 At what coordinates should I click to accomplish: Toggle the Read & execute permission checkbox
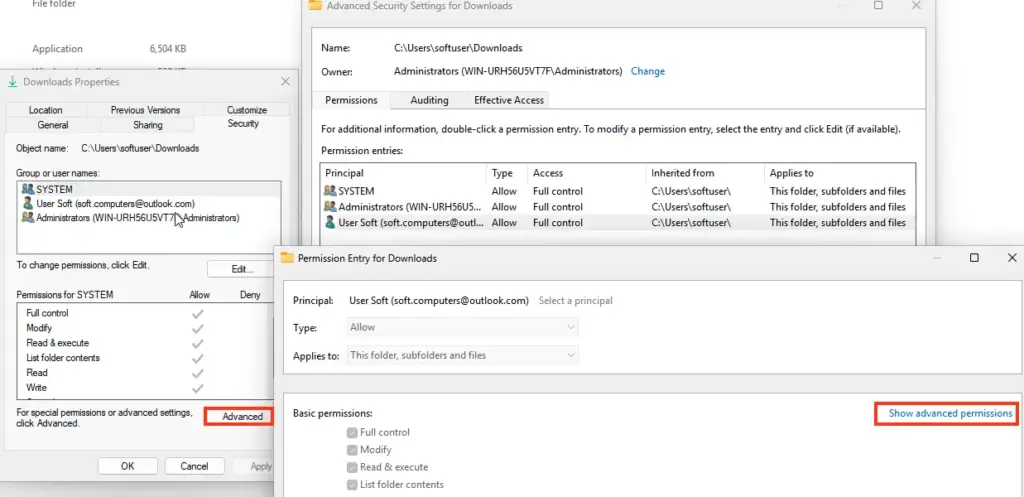[x=352, y=467]
